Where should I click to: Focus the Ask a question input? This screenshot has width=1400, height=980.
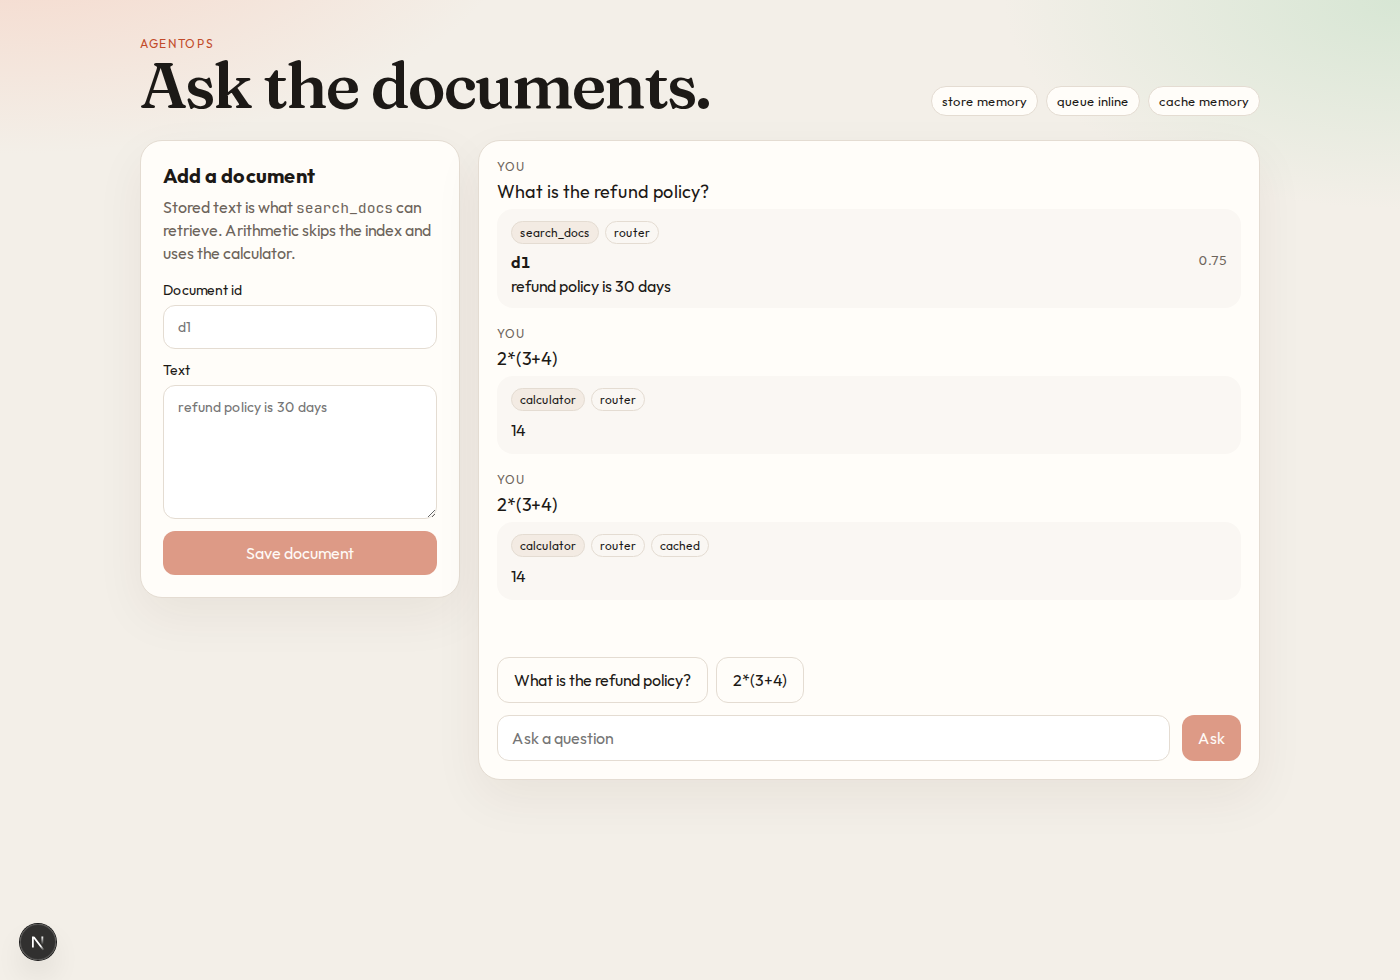tap(833, 738)
